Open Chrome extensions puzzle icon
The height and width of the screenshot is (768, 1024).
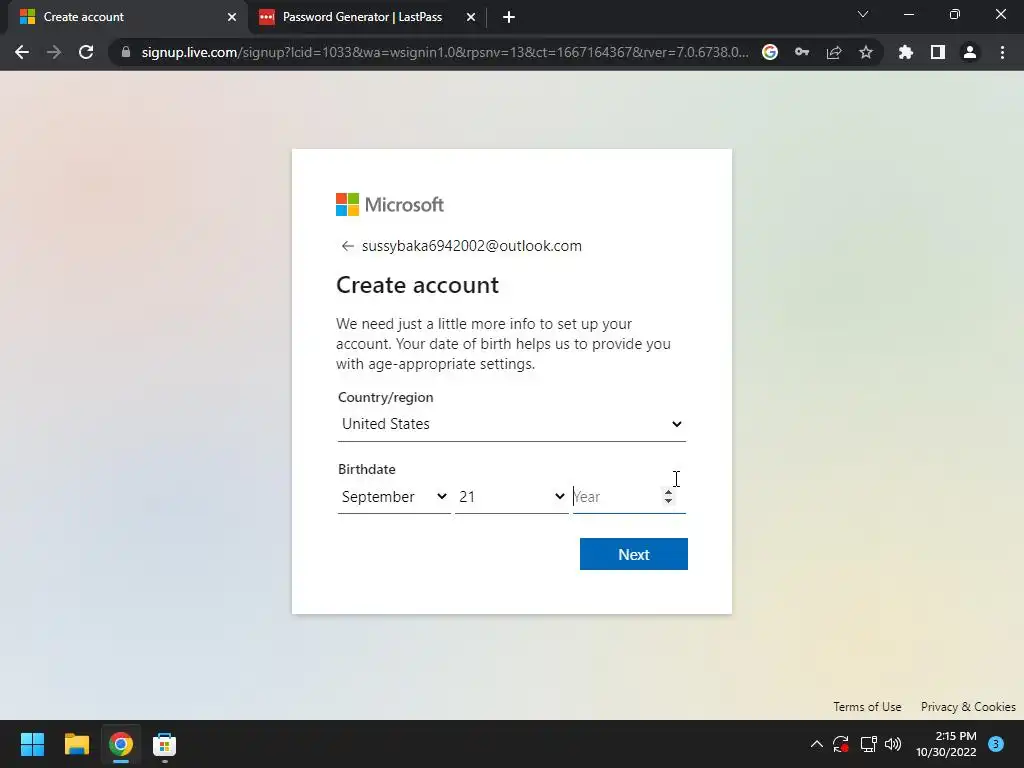(x=906, y=52)
